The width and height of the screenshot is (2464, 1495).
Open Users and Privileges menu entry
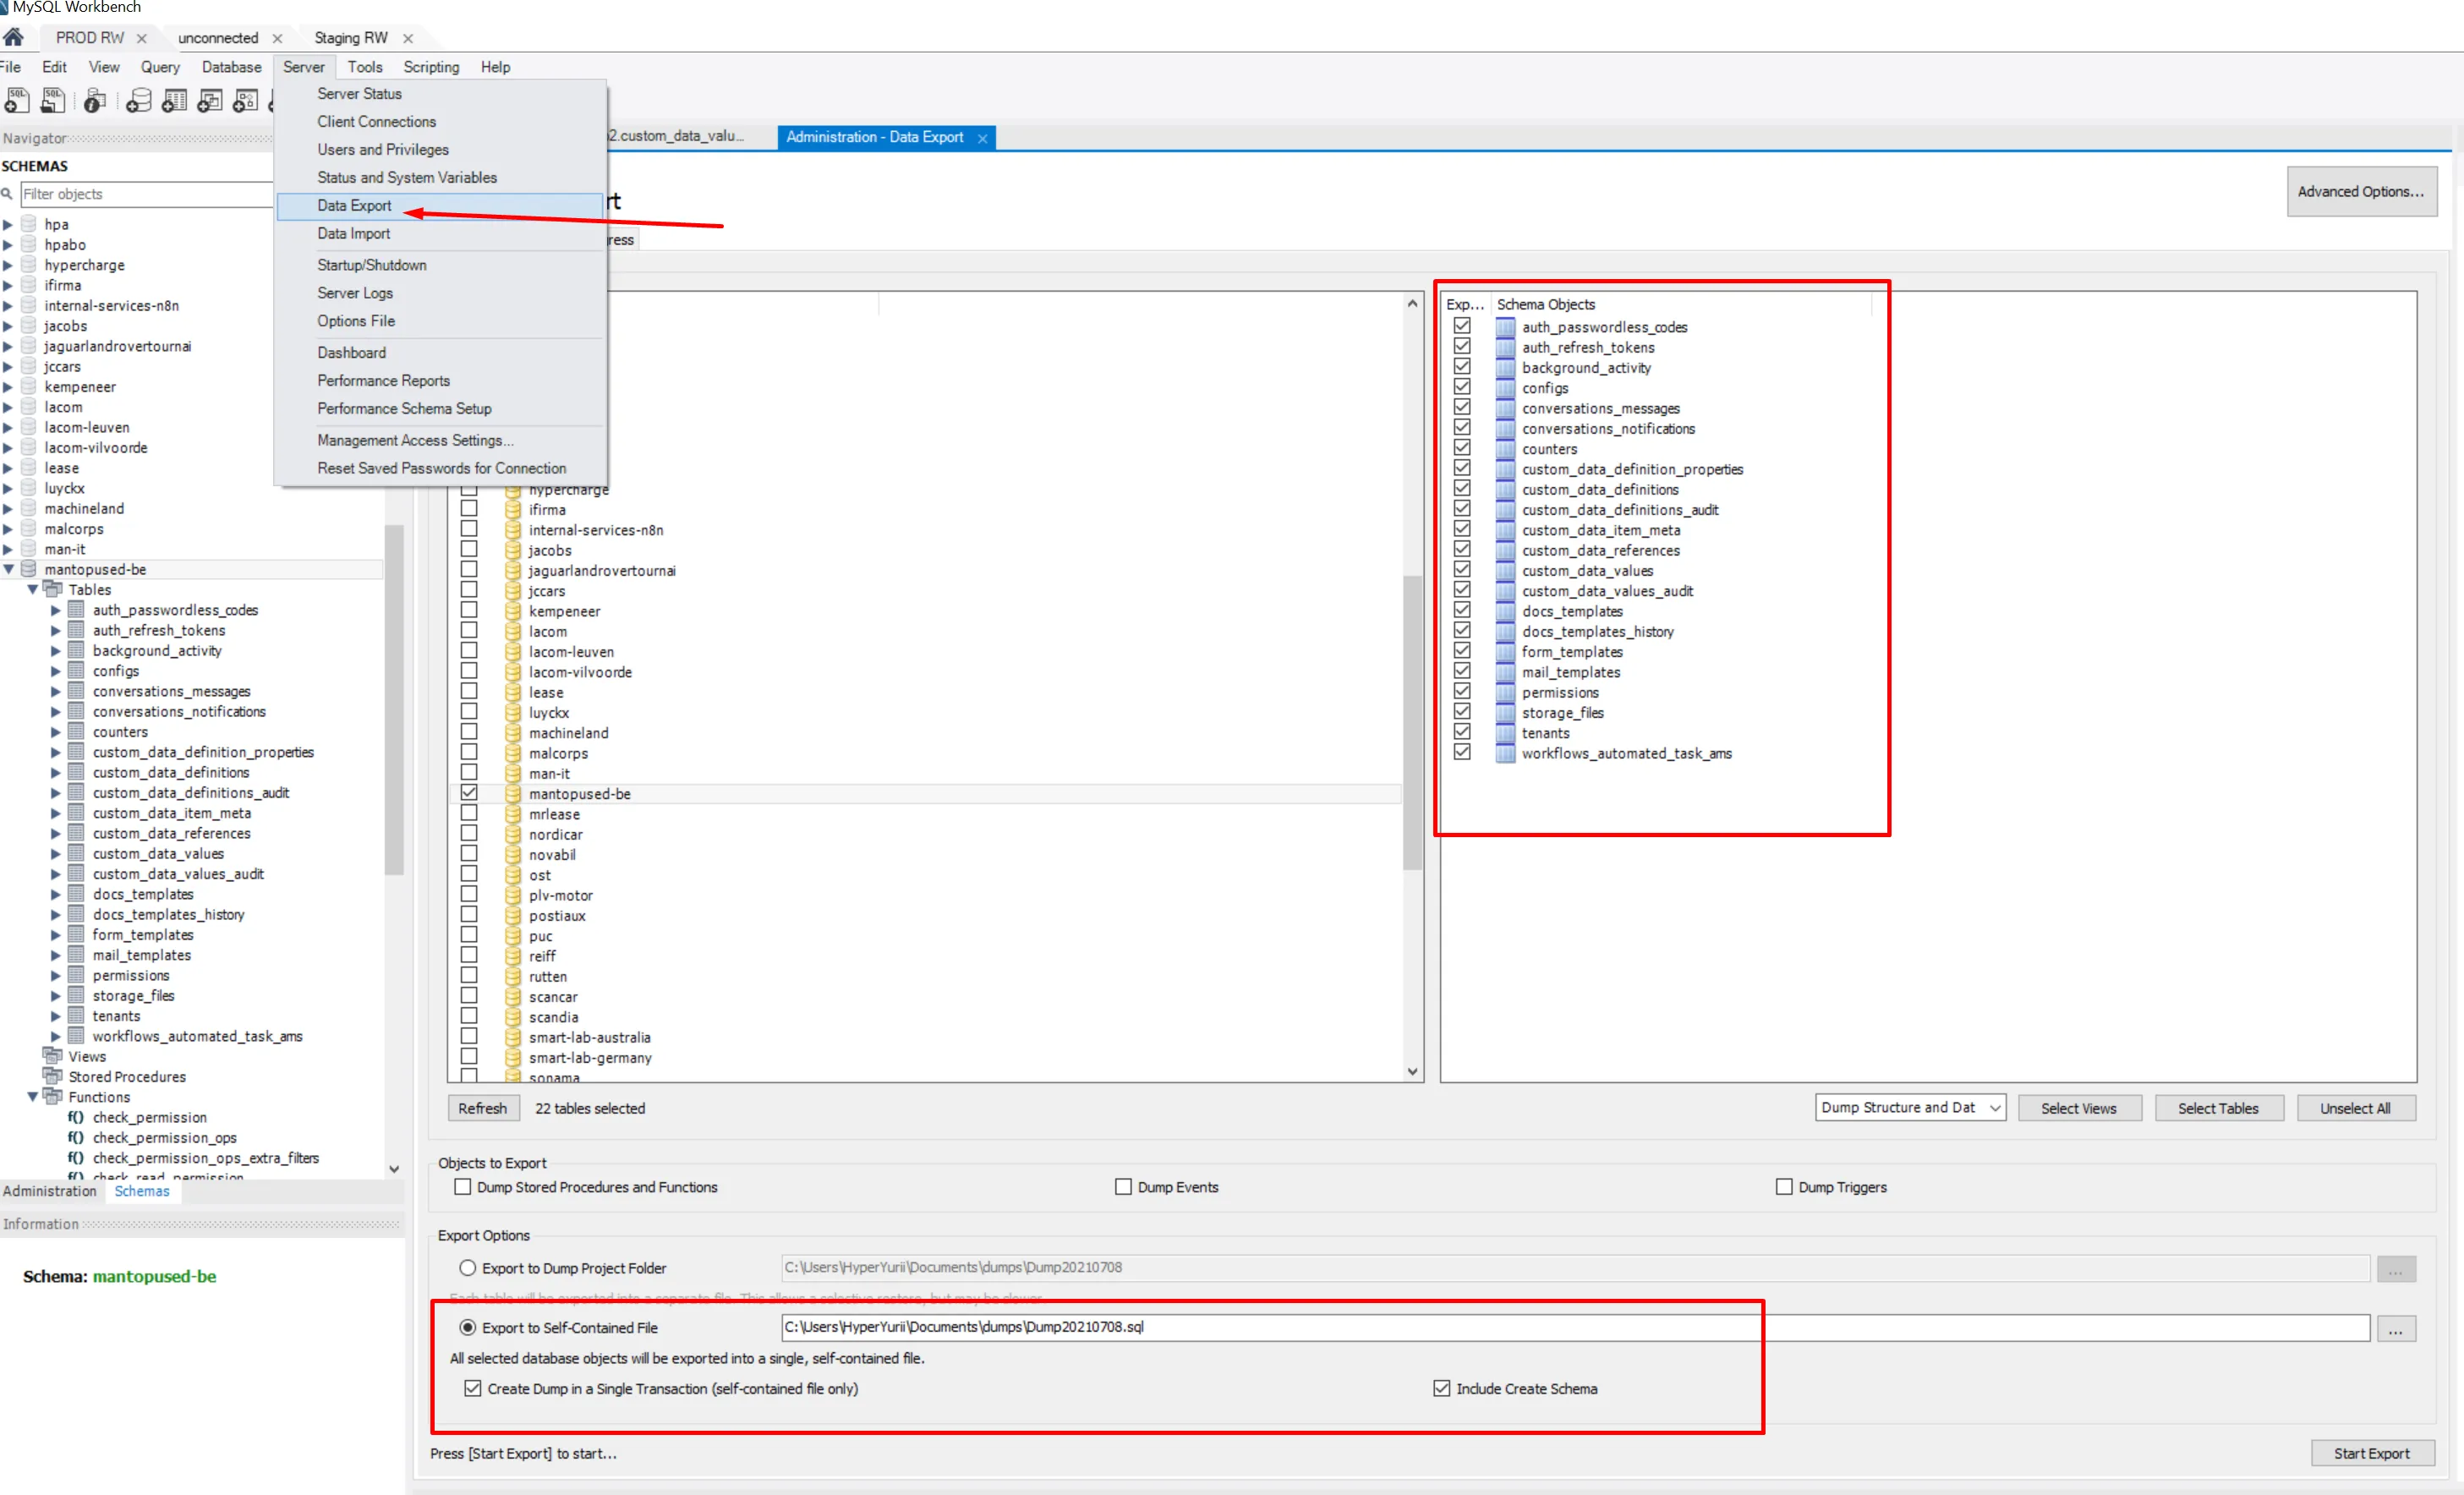point(440,149)
